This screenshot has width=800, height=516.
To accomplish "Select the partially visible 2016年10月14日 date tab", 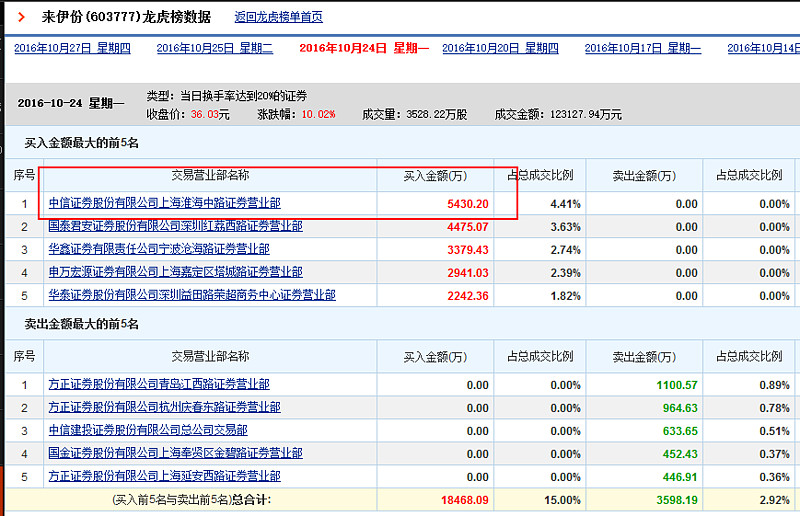I will coord(764,48).
